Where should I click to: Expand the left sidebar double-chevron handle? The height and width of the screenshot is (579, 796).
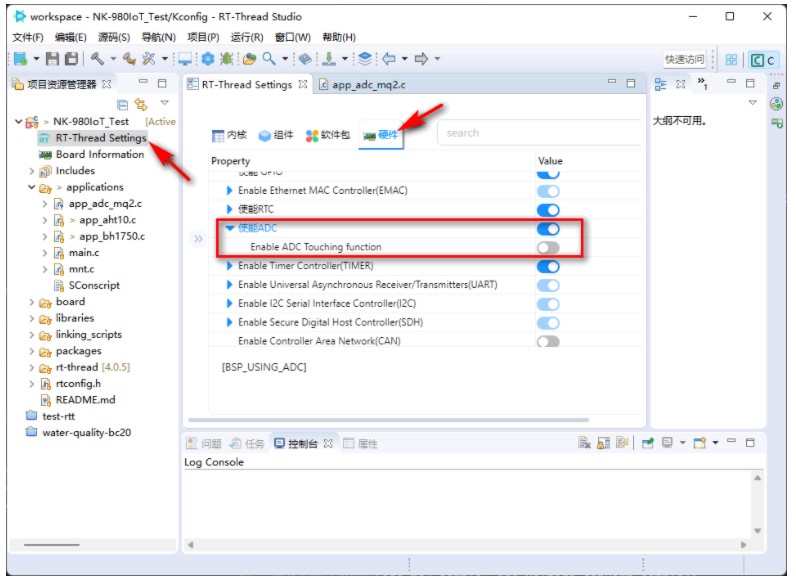click(198, 238)
